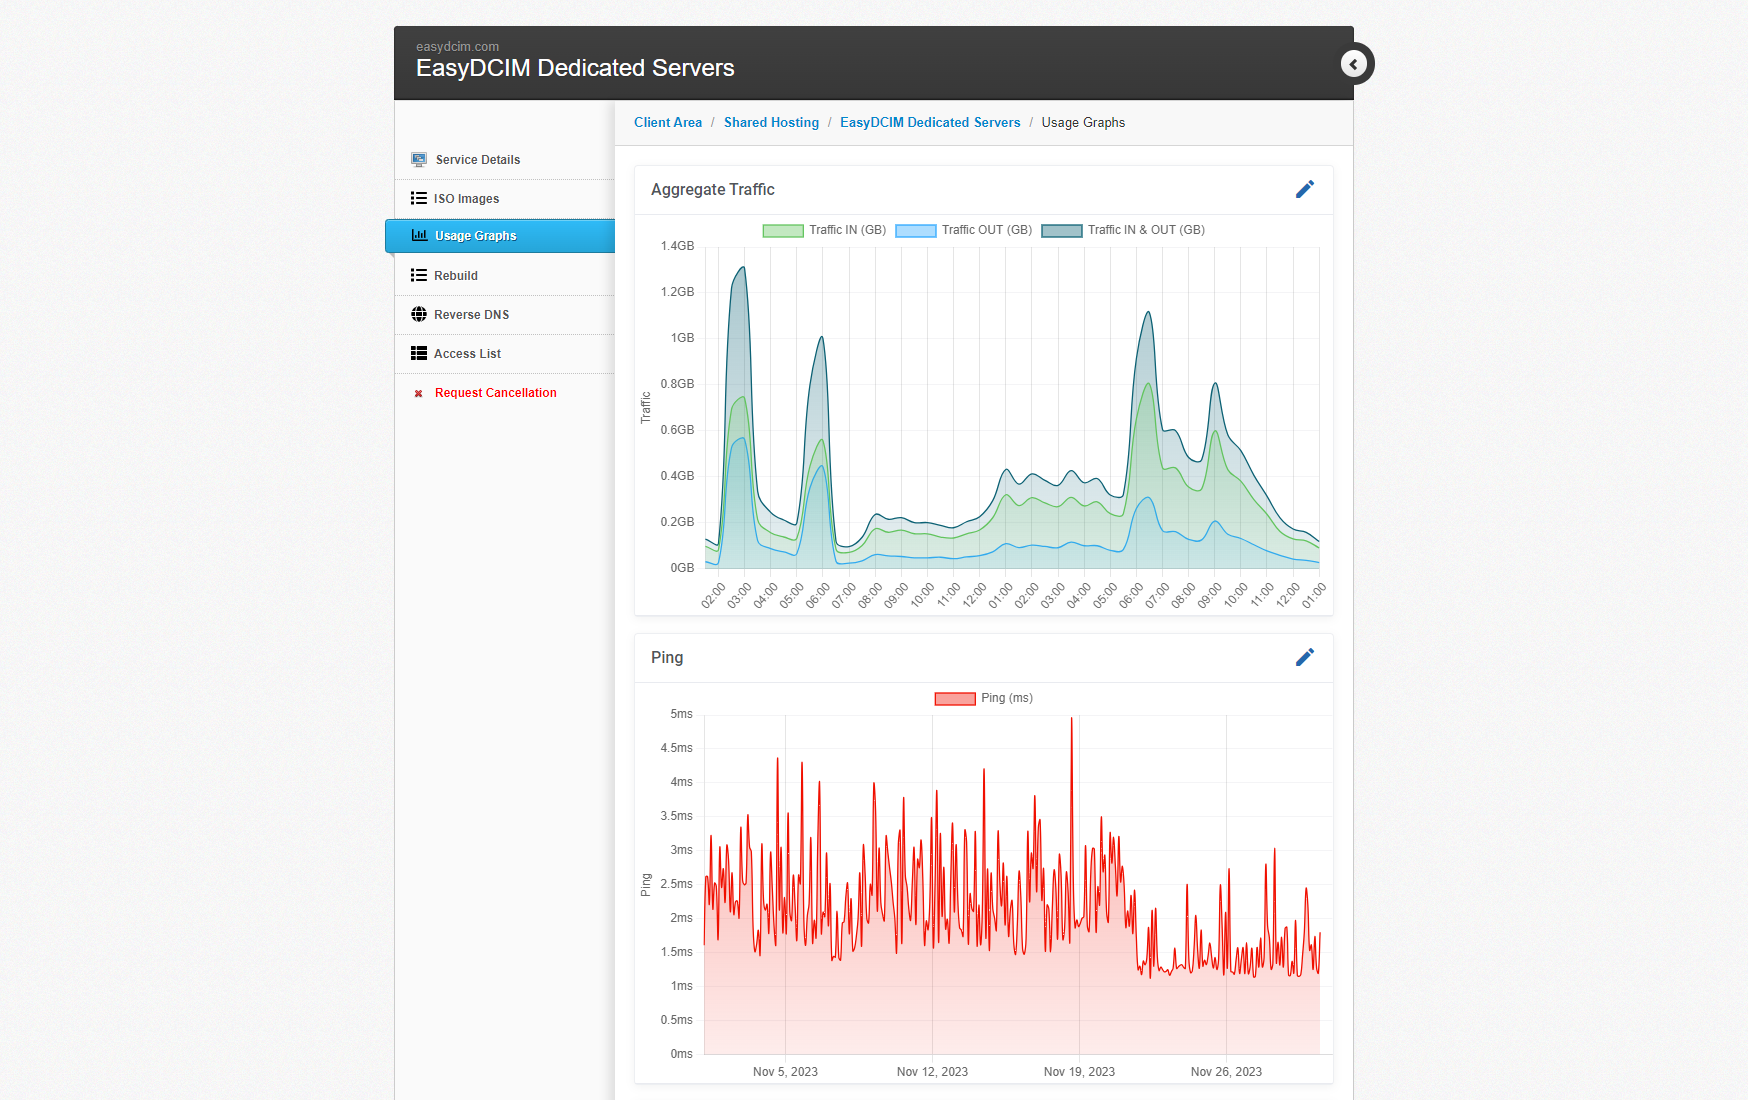Viewport: 1748px width, 1100px height.
Task: Click the Ping panel title
Action: 667,657
